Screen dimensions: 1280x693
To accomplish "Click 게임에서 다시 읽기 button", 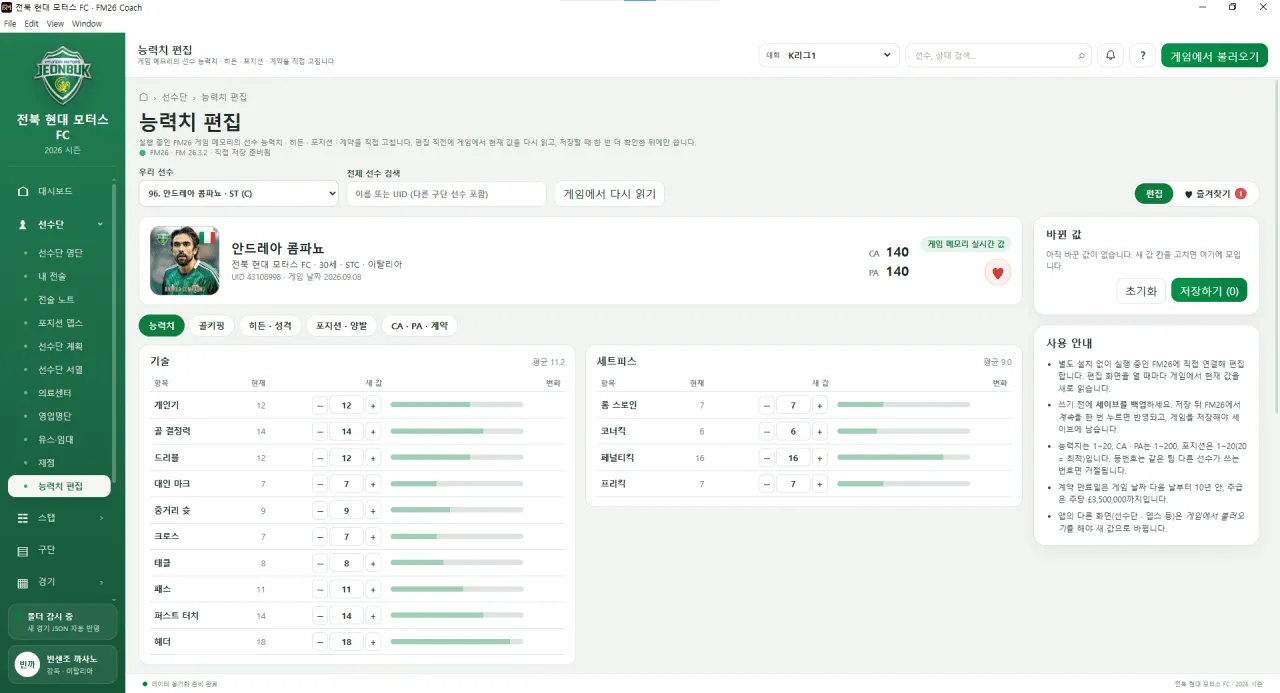I will tap(610, 194).
